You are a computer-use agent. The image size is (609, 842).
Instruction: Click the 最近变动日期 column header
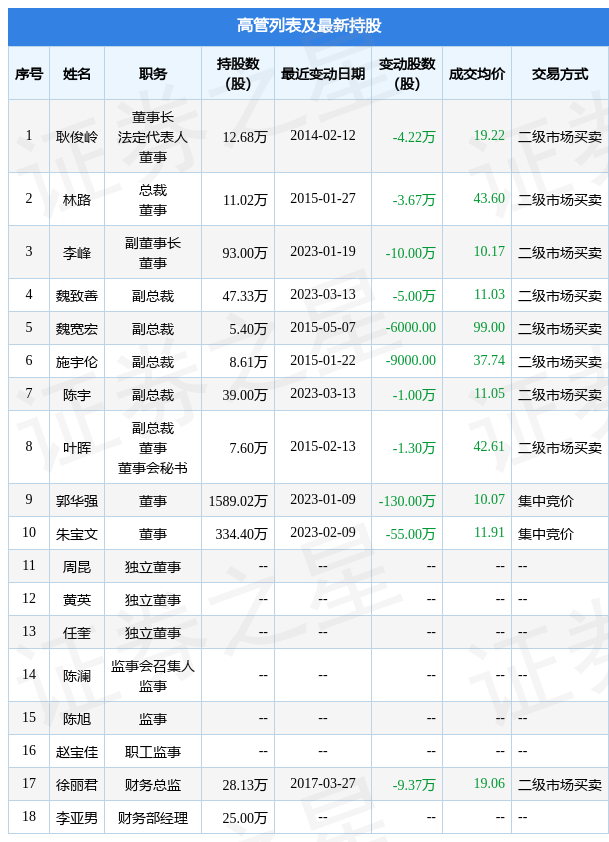tap(323, 74)
